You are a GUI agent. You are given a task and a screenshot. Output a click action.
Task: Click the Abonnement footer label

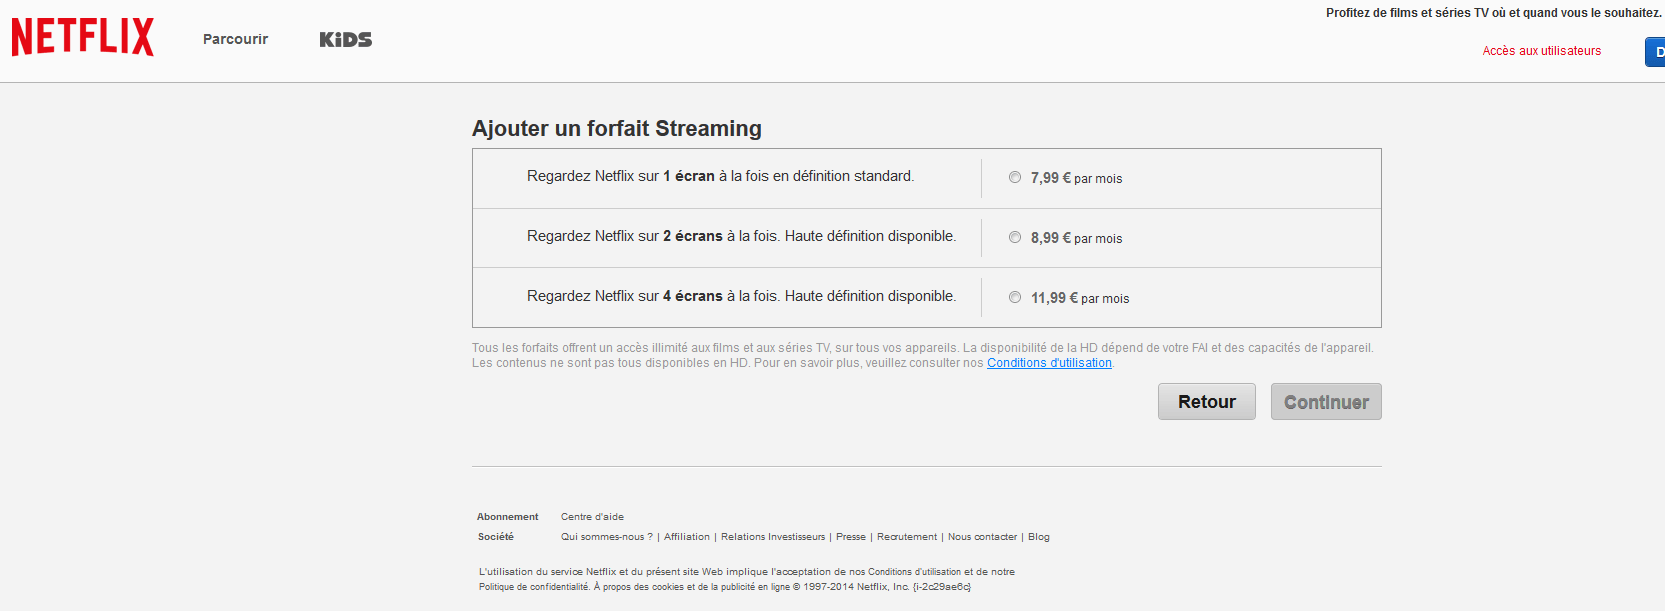507,517
